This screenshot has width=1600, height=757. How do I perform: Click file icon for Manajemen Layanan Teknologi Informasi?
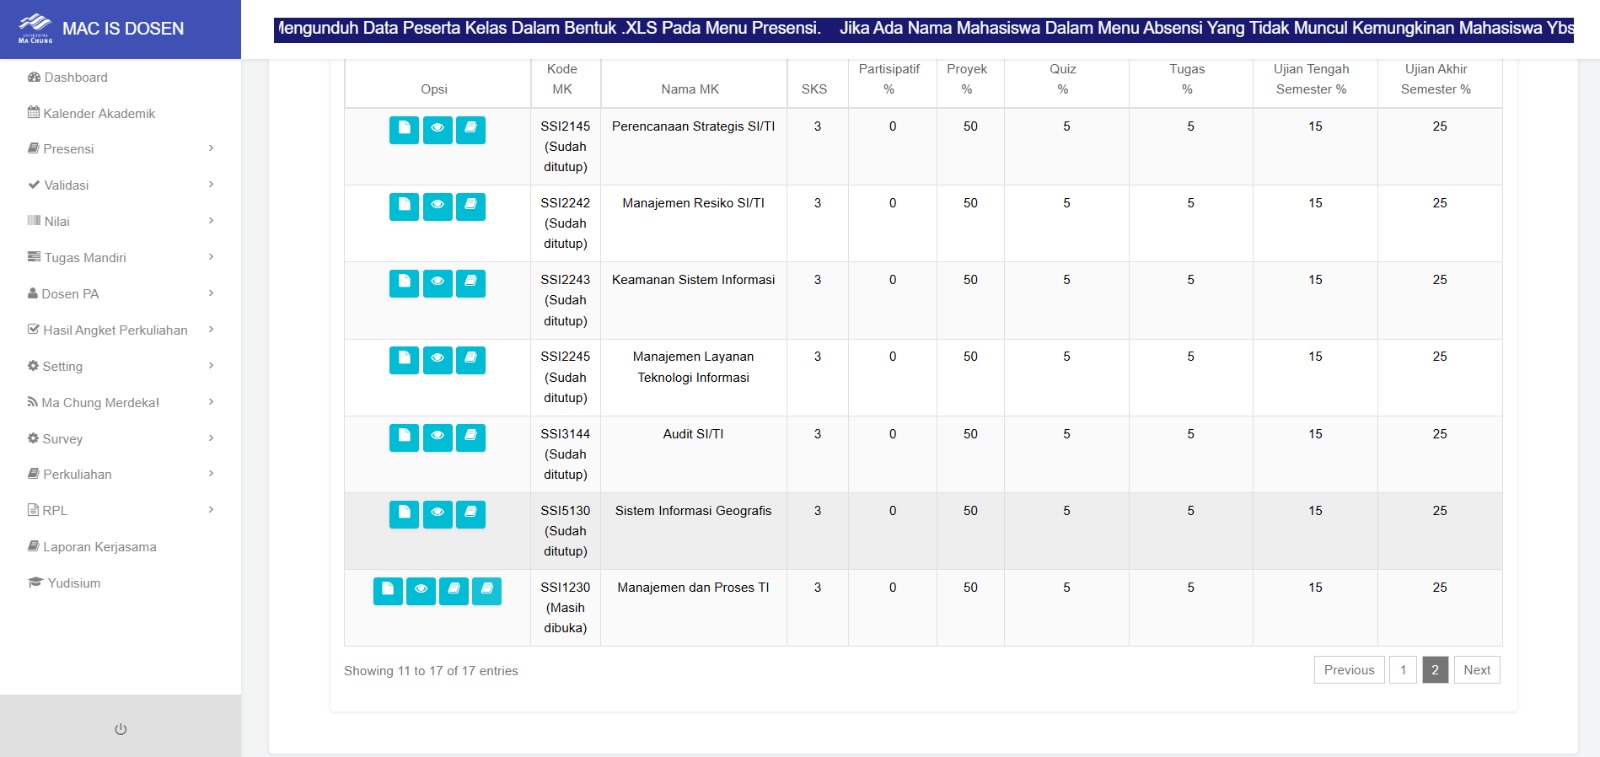click(404, 360)
